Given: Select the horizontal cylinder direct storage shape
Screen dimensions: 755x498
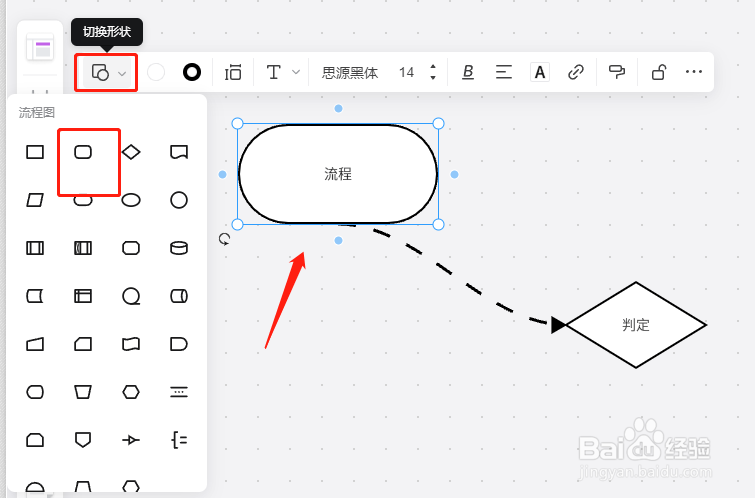Looking at the screenshot, I should tap(179, 296).
